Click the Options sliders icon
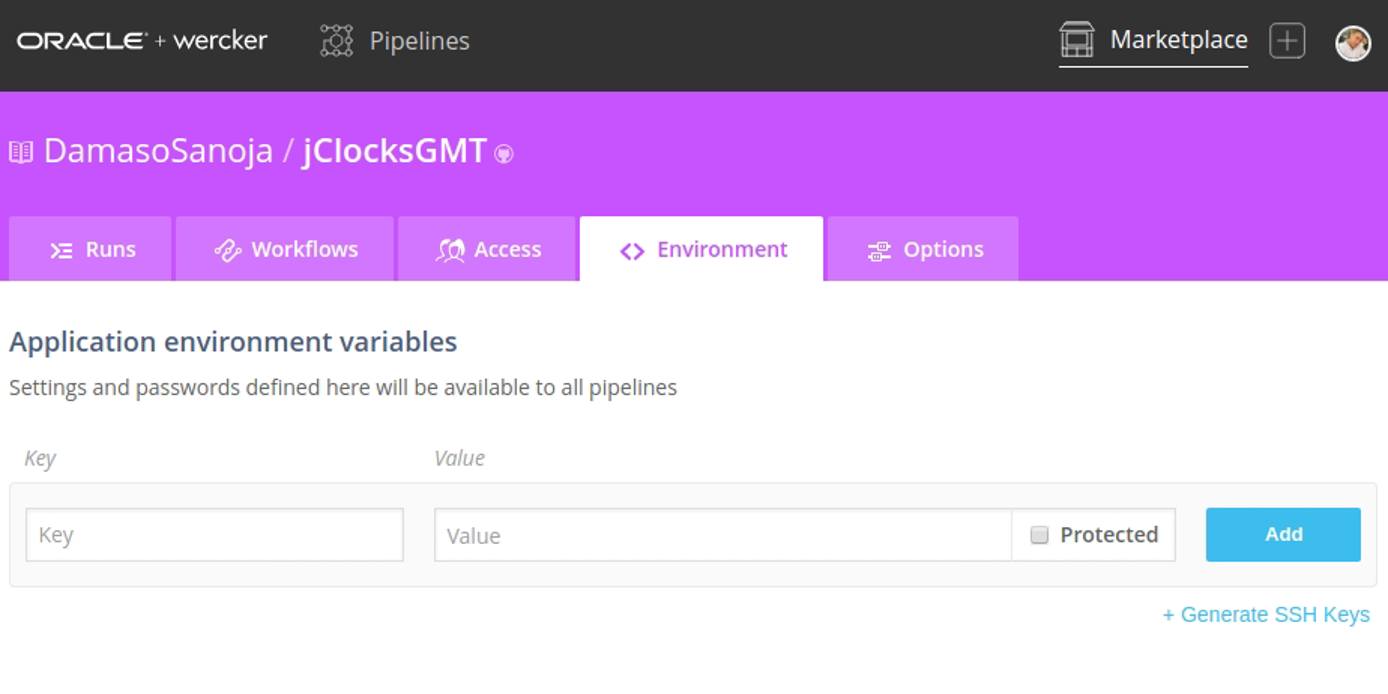The height and width of the screenshot is (694, 1388). click(x=879, y=249)
